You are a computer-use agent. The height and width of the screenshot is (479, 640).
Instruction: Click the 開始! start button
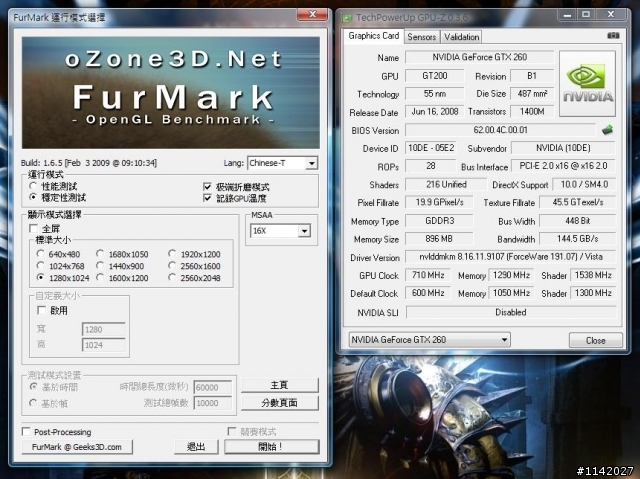[x=271, y=447]
